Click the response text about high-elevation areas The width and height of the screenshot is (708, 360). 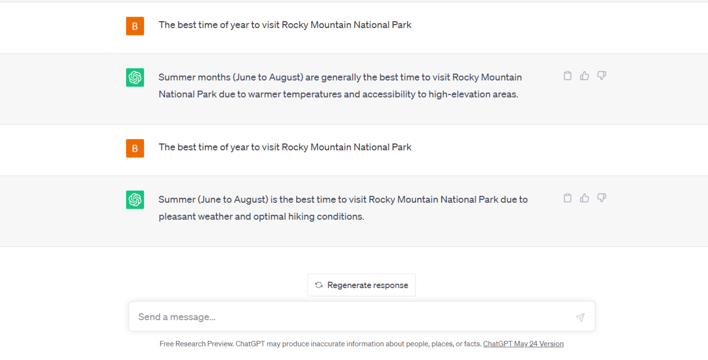coord(340,86)
